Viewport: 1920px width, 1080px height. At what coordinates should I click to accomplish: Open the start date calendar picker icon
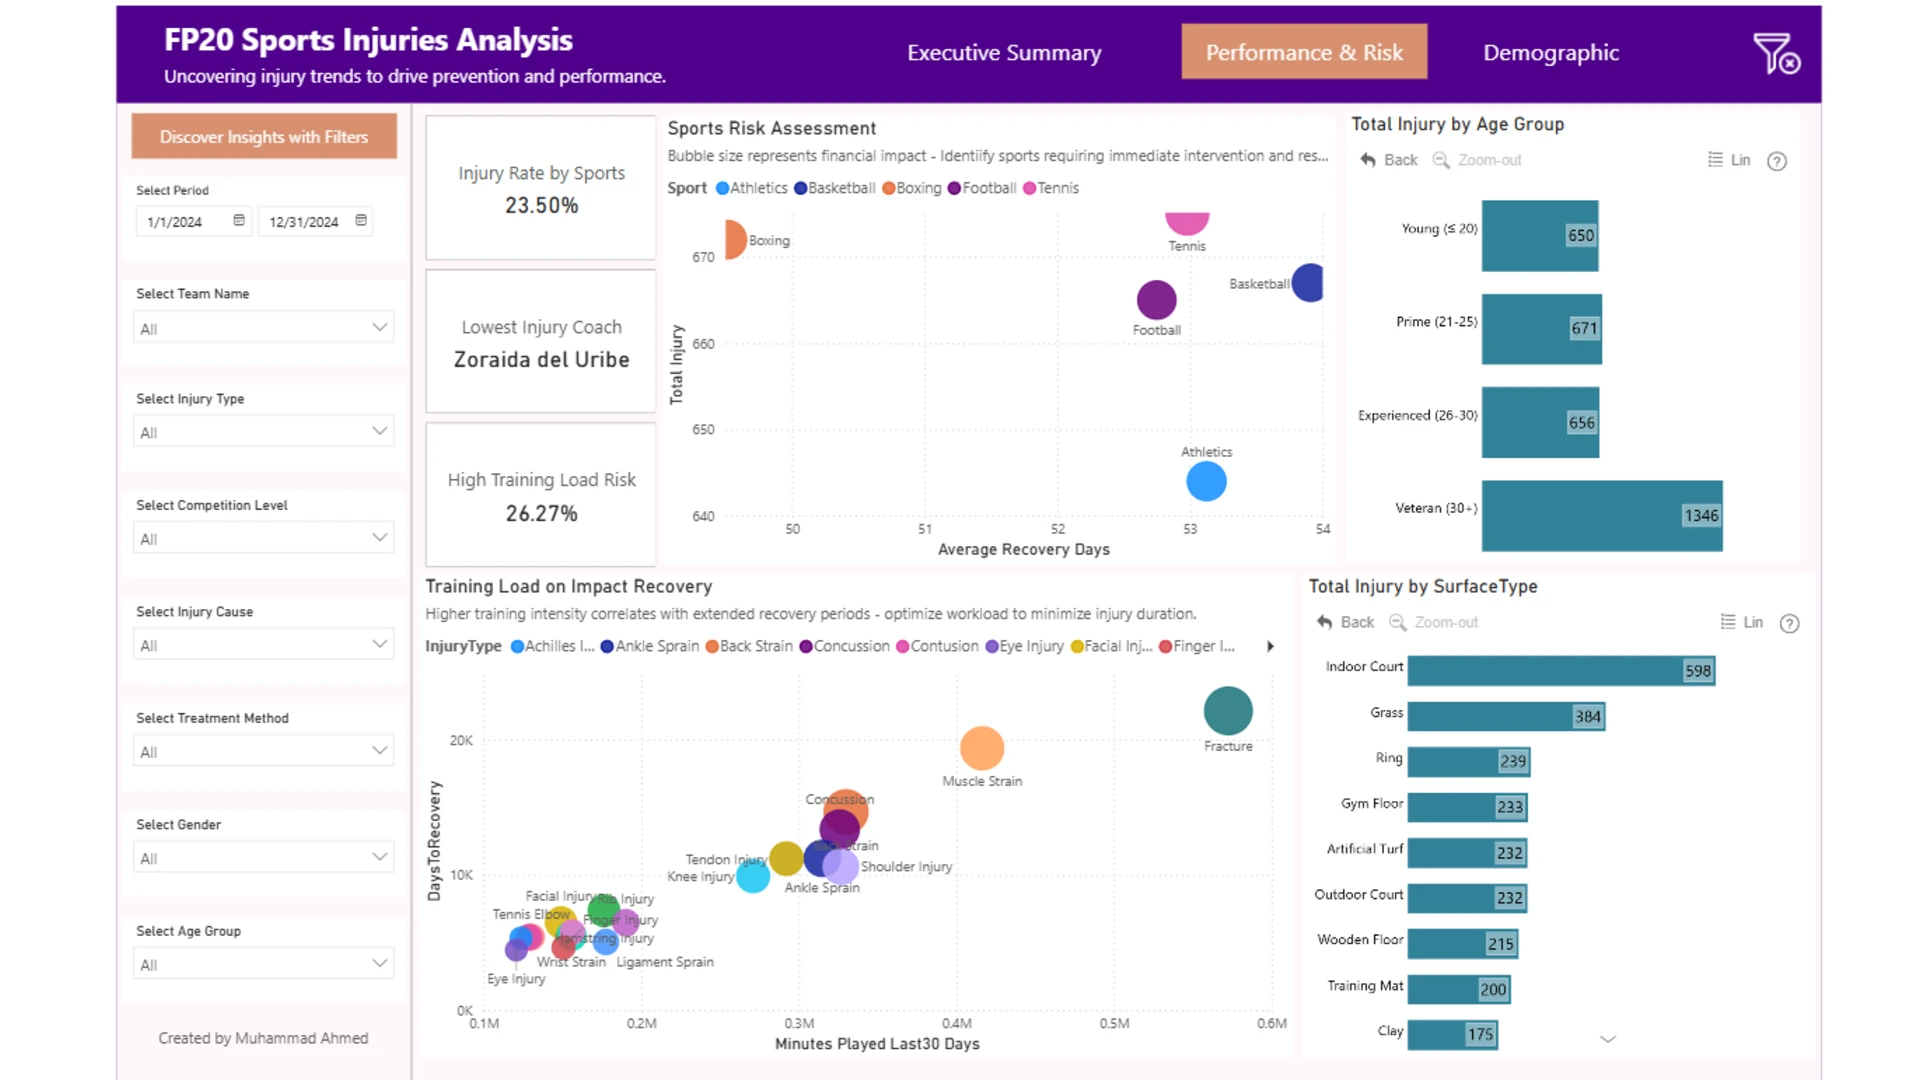[x=239, y=220]
